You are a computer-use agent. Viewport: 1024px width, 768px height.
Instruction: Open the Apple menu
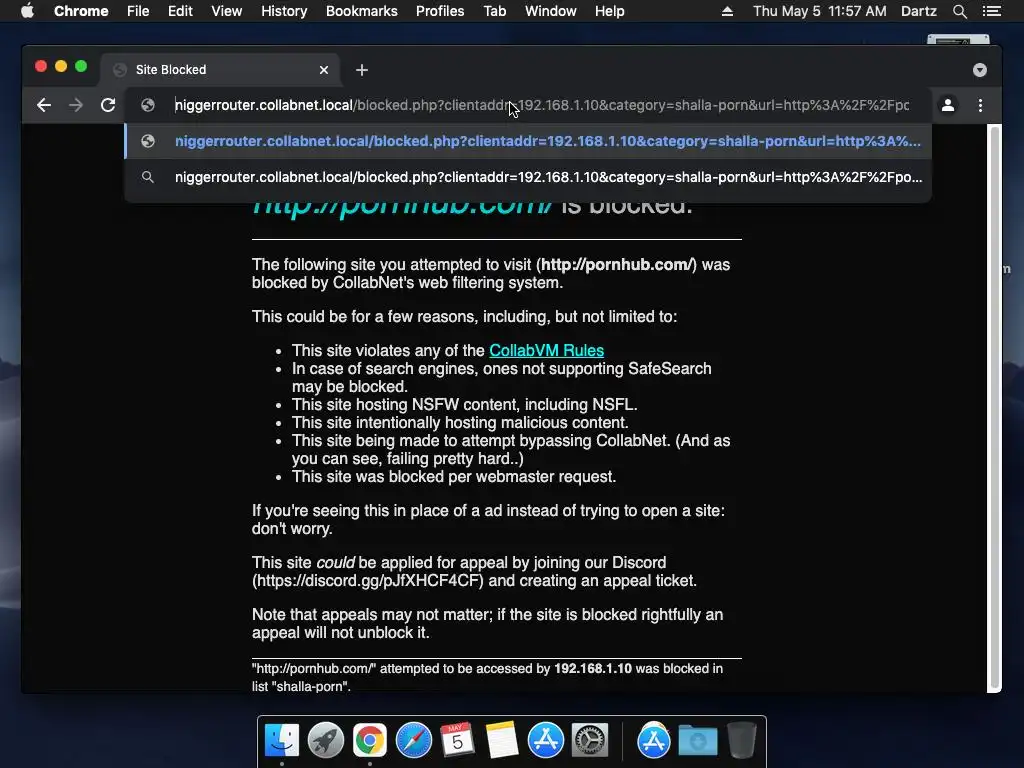click(x=27, y=11)
